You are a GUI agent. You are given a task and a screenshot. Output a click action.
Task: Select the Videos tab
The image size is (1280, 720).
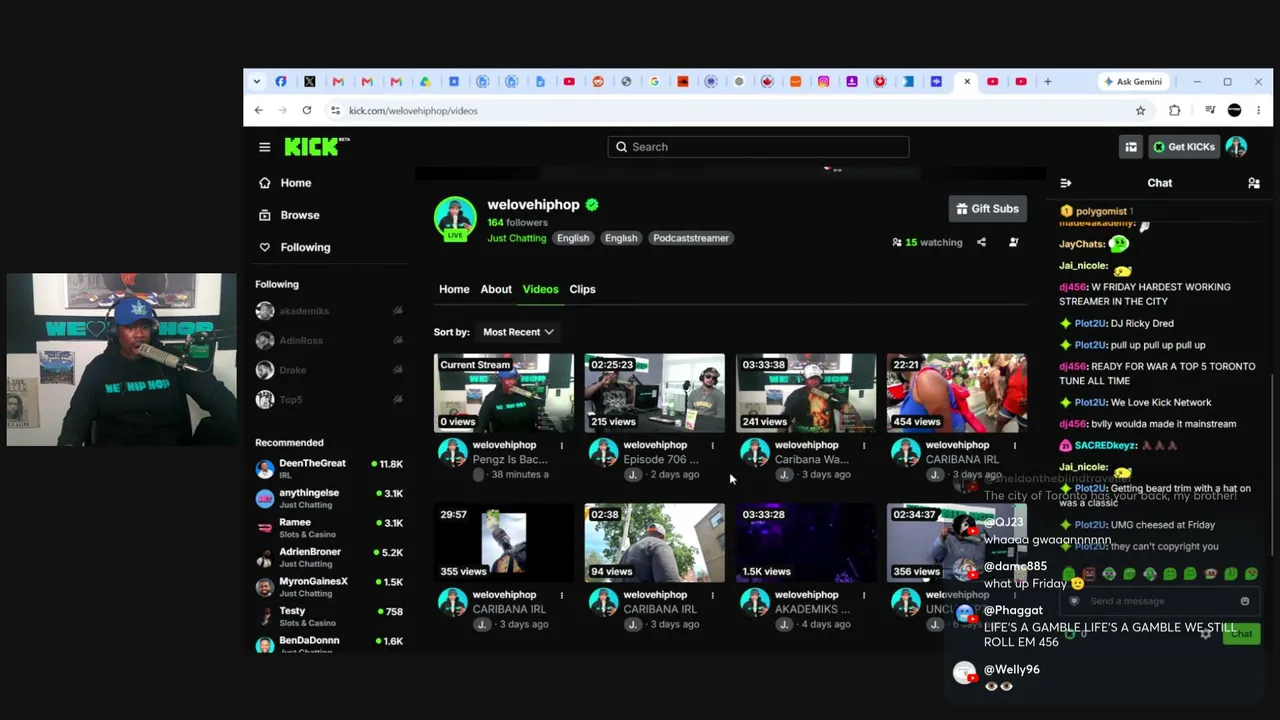540,289
